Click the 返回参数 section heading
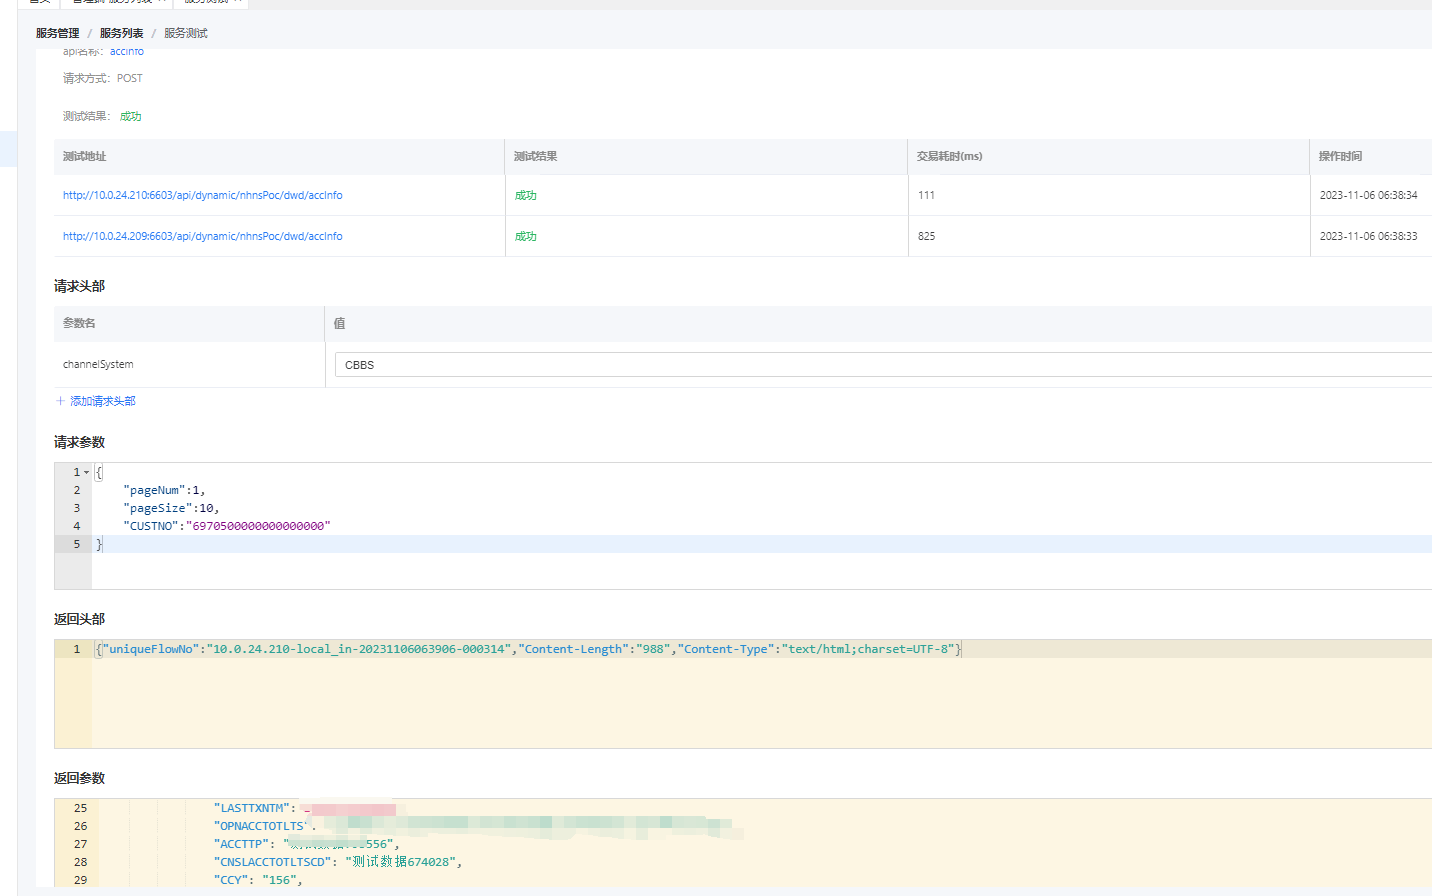 tap(79, 778)
